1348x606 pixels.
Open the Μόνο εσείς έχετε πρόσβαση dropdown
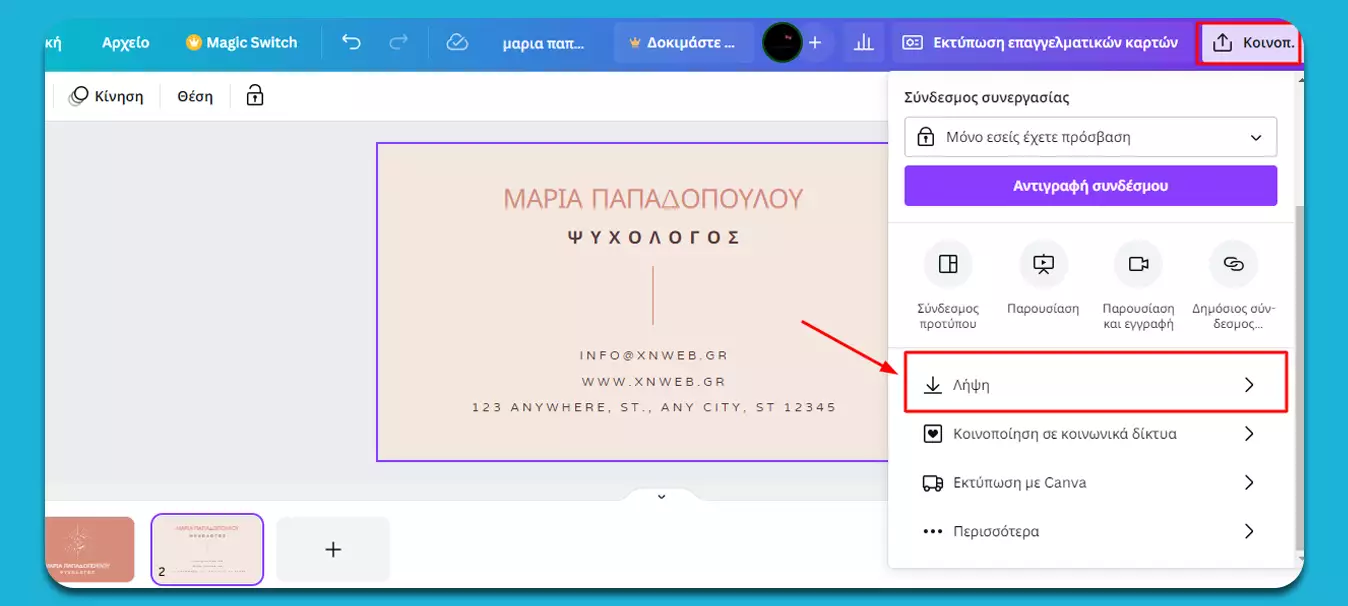click(1090, 136)
